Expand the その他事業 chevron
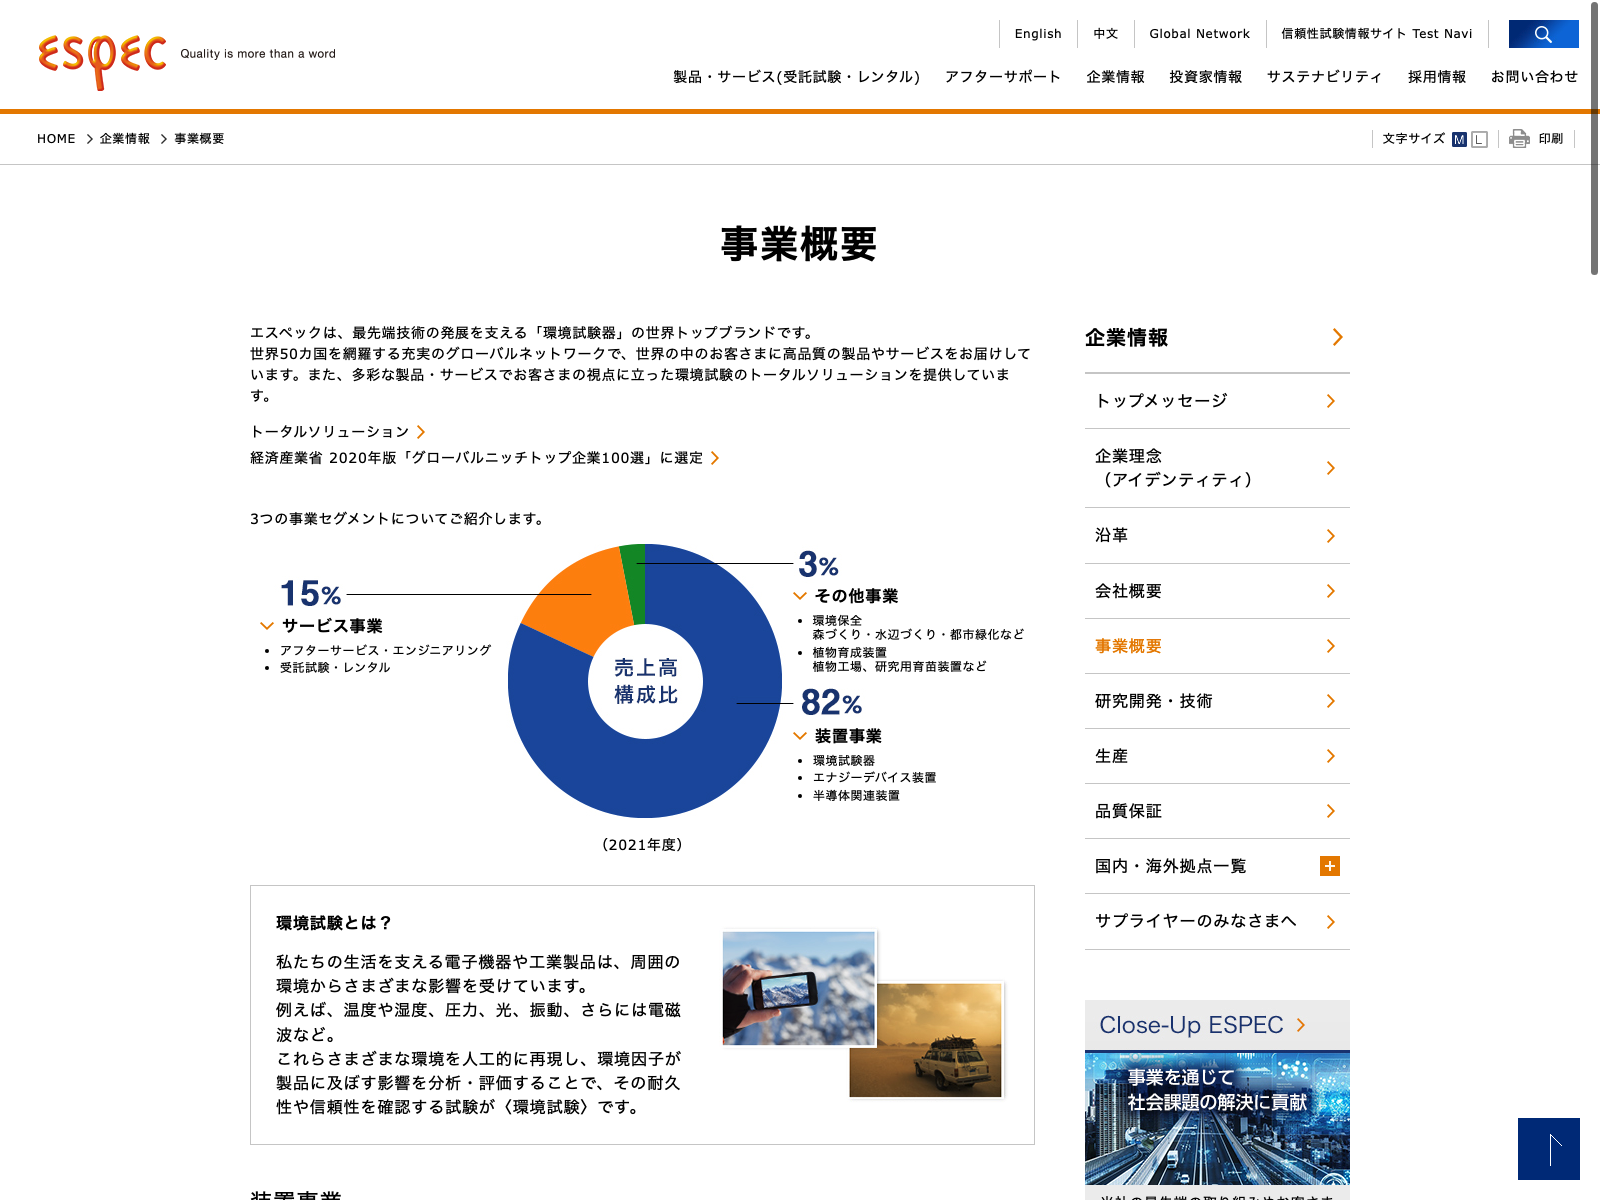Image resolution: width=1600 pixels, height=1200 pixels. 800,596
